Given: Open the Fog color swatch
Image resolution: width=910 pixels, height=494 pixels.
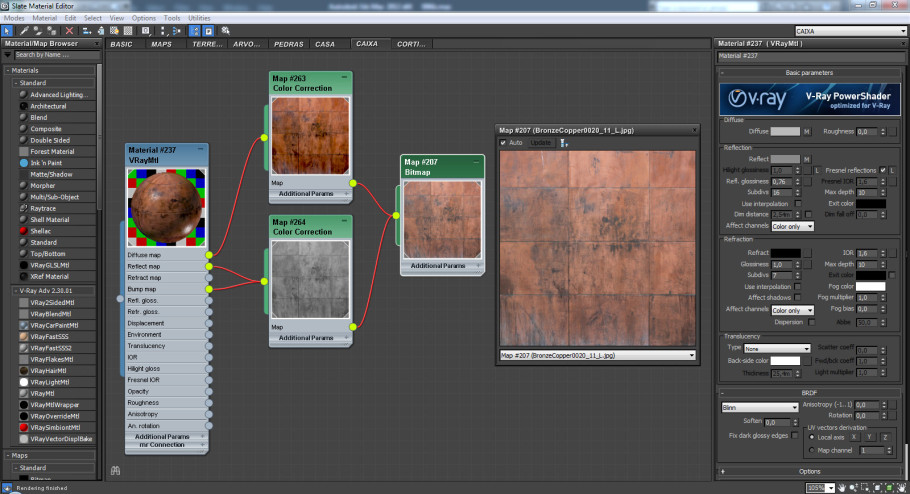Looking at the screenshot, I should click(x=871, y=286).
